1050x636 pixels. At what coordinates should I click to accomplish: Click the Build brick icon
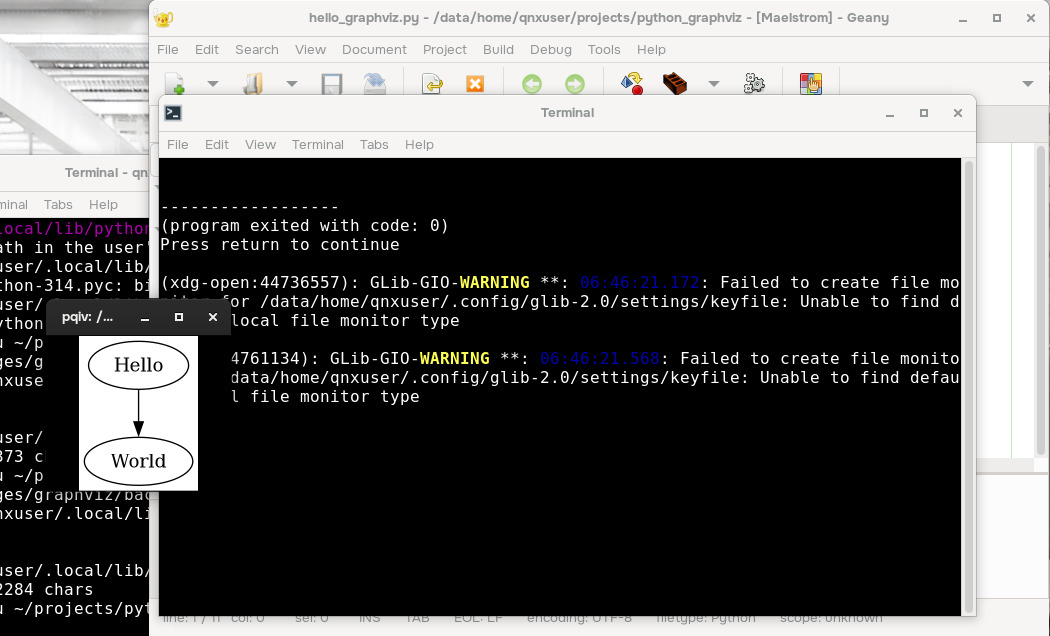tap(676, 84)
